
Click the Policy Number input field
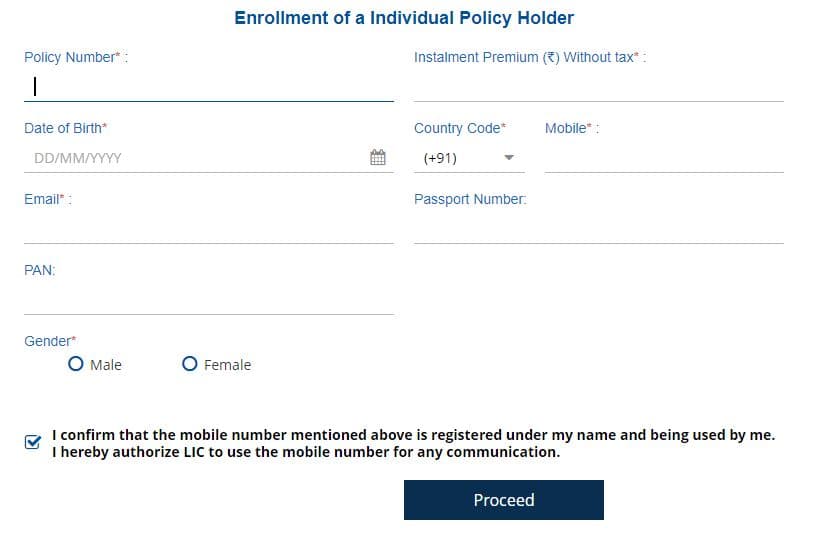(208, 87)
